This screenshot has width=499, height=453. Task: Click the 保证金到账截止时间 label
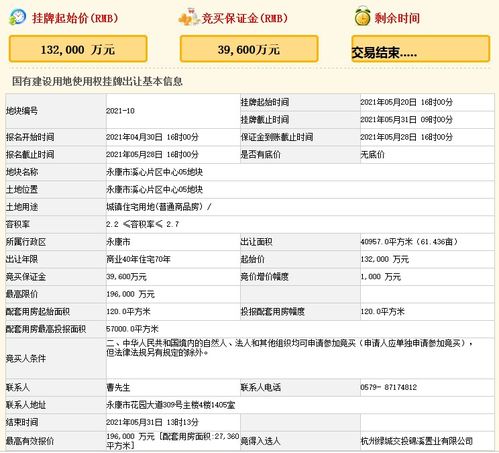[277, 137]
